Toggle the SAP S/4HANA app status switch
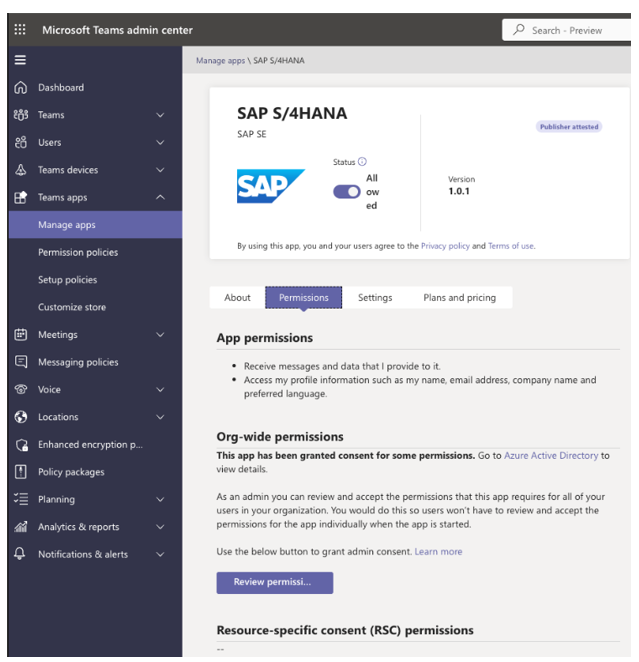The image size is (639, 662). pyautogui.click(x=347, y=192)
